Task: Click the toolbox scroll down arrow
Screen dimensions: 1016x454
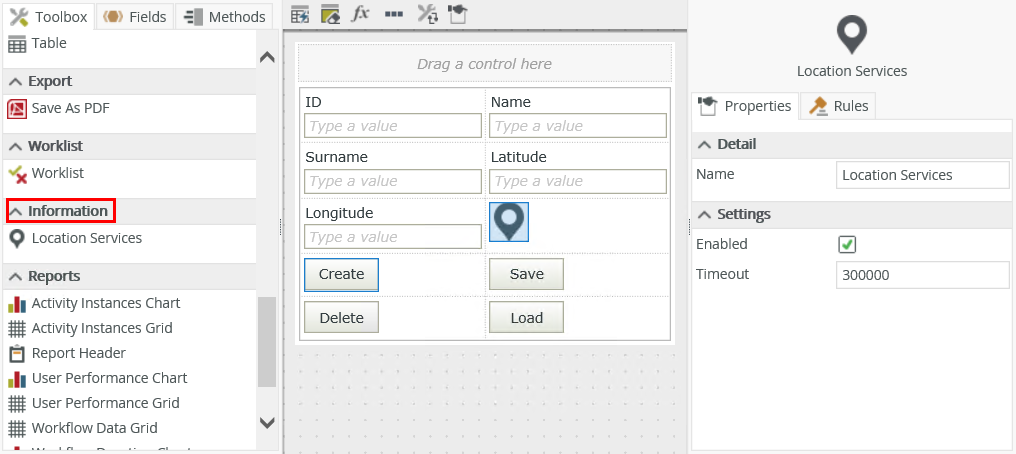Action: tap(267, 423)
